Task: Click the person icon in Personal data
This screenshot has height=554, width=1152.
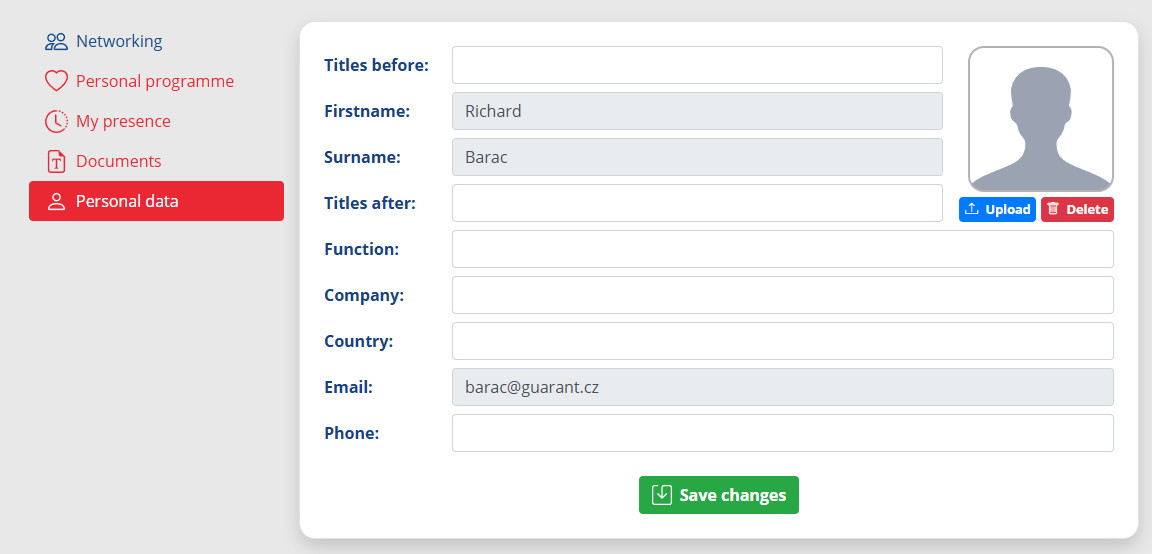Action: tap(56, 201)
